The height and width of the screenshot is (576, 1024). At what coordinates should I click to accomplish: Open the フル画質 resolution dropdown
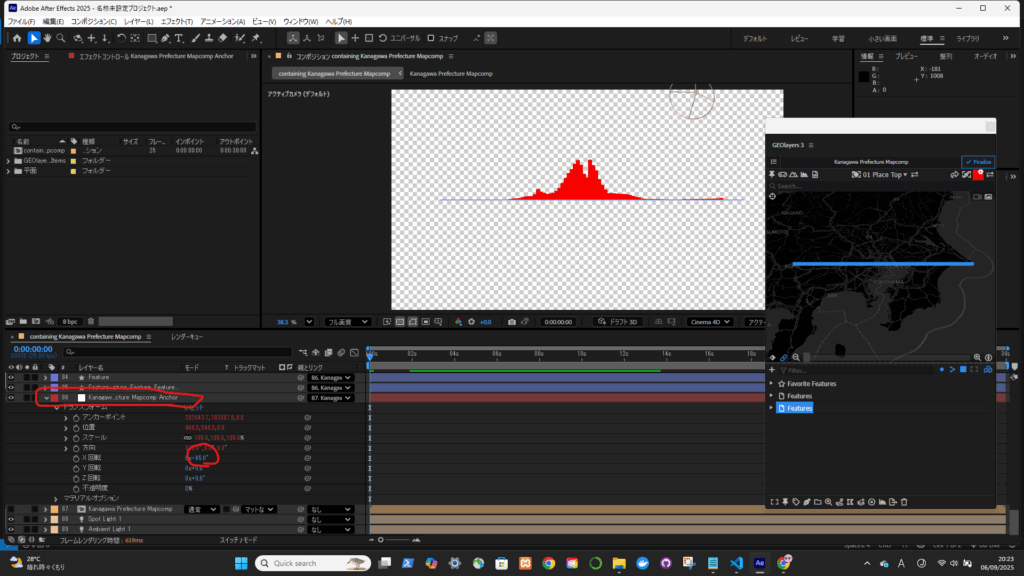pyautogui.click(x=350, y=322)
